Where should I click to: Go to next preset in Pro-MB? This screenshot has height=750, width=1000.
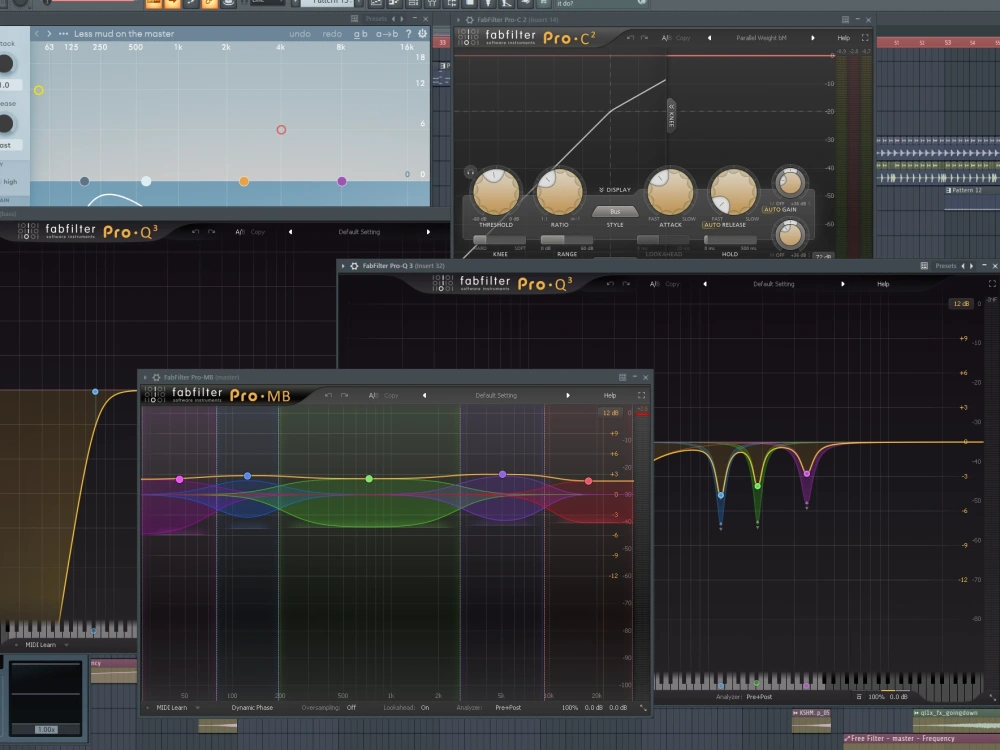click(568, 395)
